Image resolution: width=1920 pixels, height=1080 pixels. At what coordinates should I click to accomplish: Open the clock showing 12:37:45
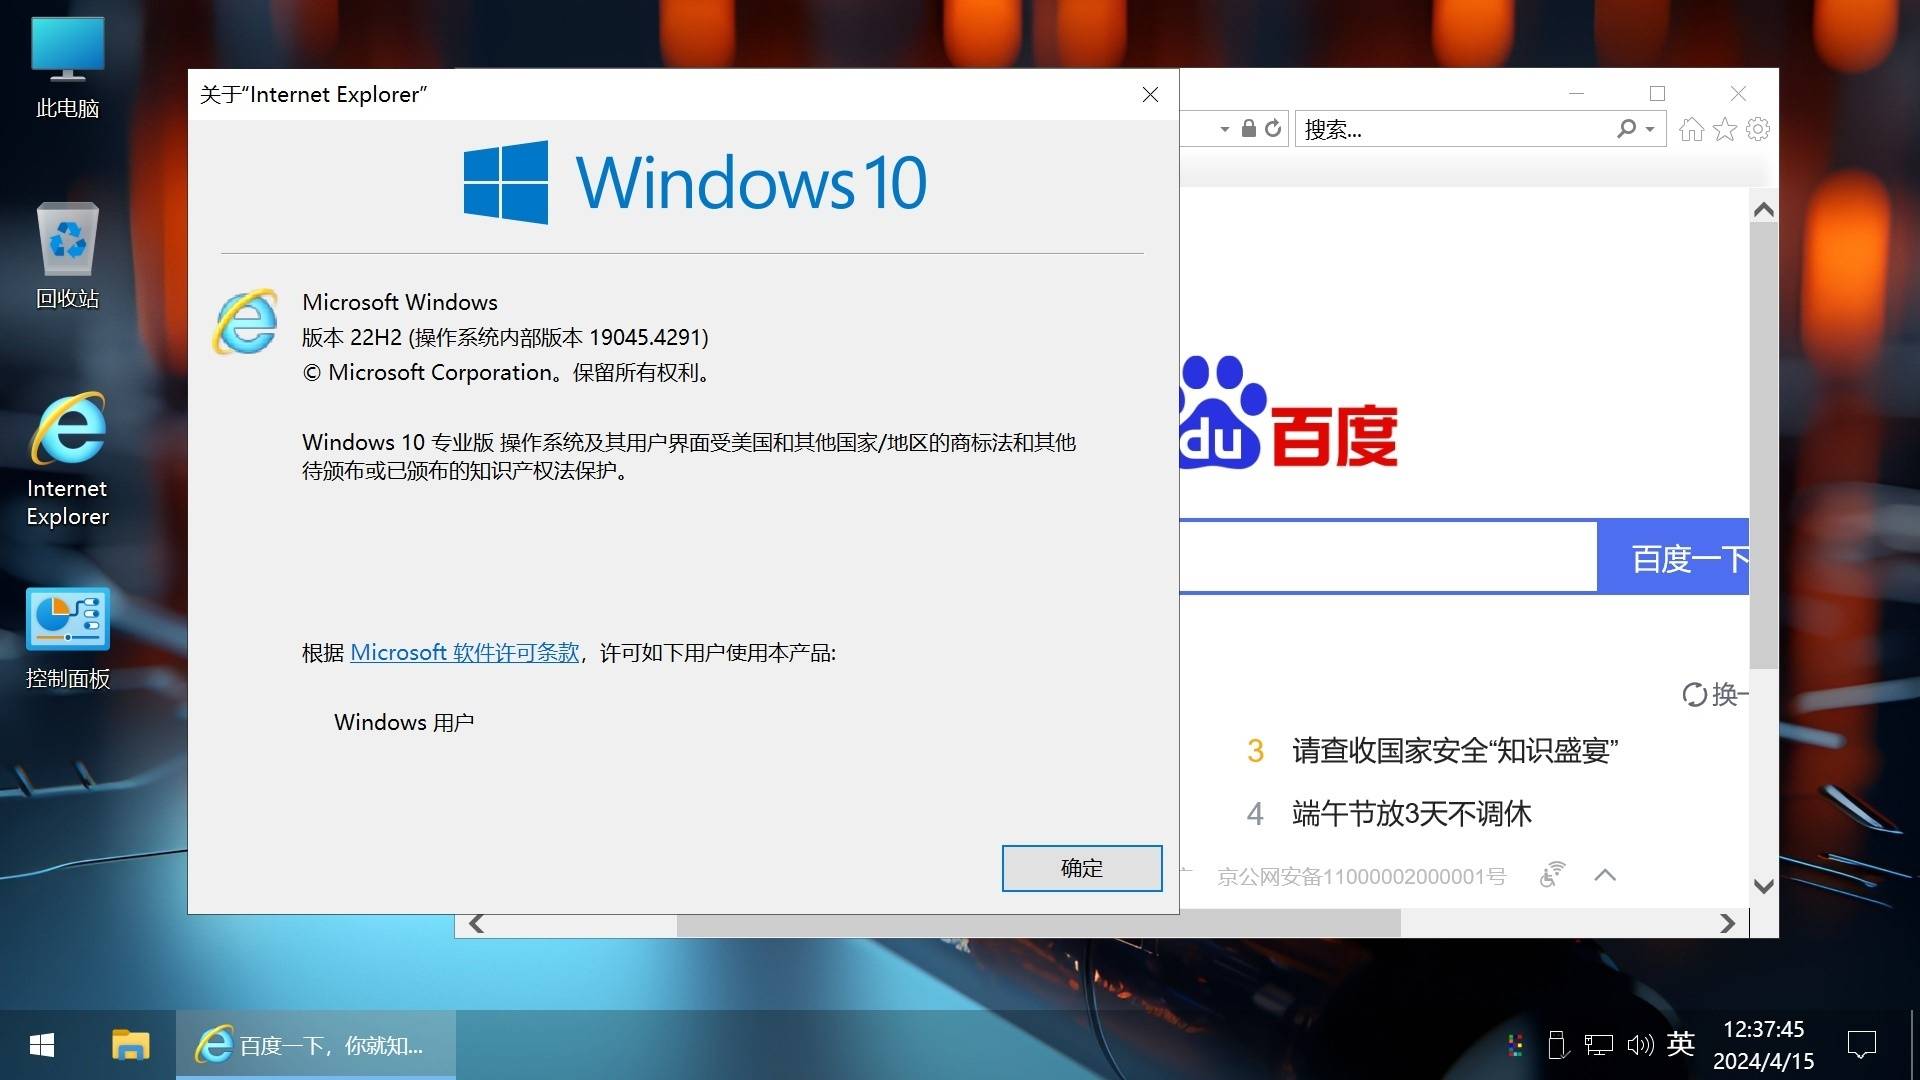pyautogui.click(x=1763, y=1045)
